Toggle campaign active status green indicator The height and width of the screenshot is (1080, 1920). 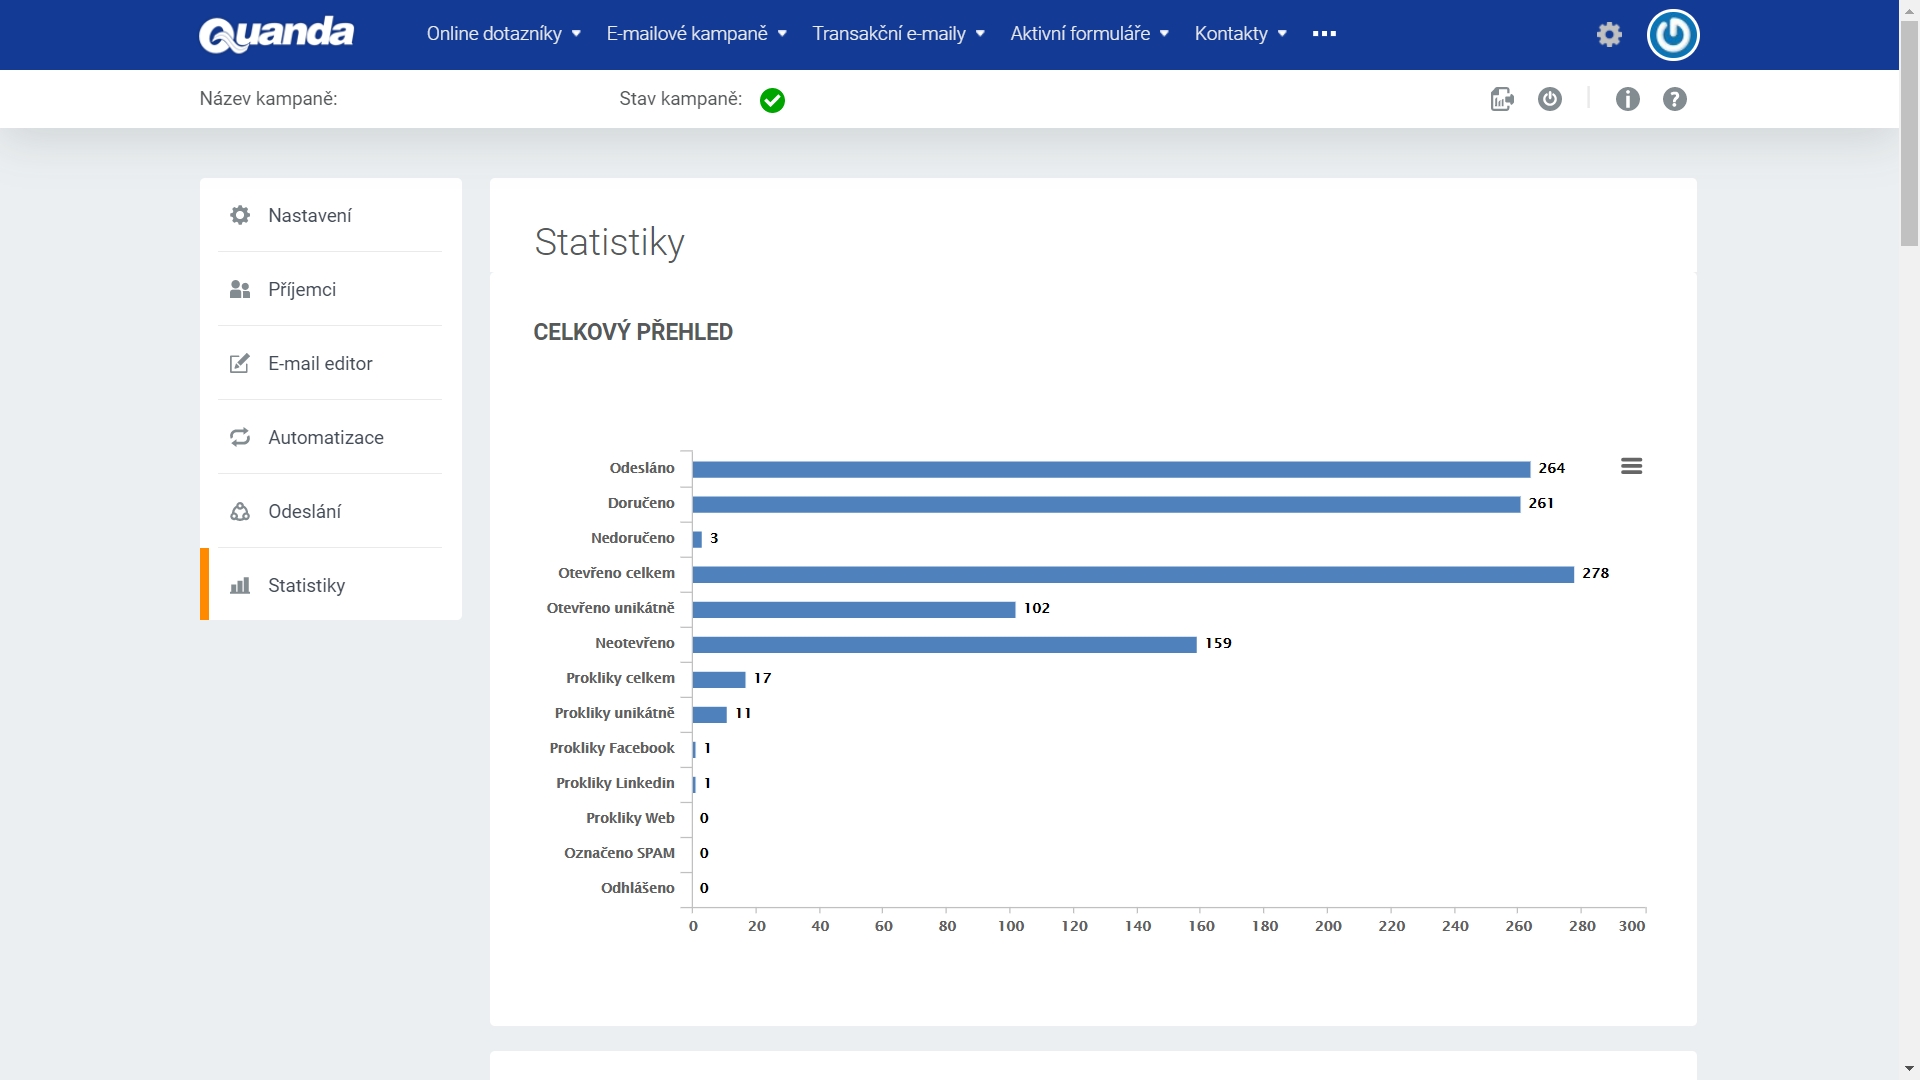[x=773, y=99]
